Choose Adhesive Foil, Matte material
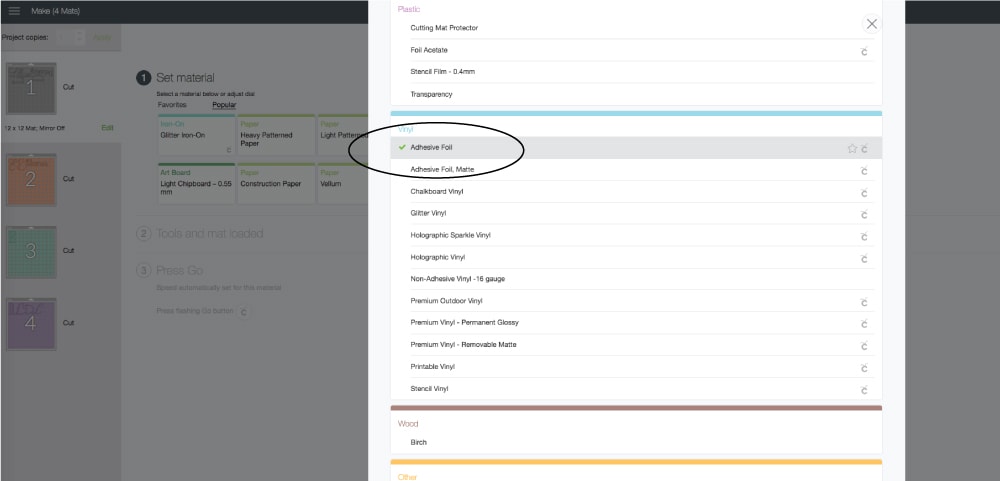 [x=445, y=170]
